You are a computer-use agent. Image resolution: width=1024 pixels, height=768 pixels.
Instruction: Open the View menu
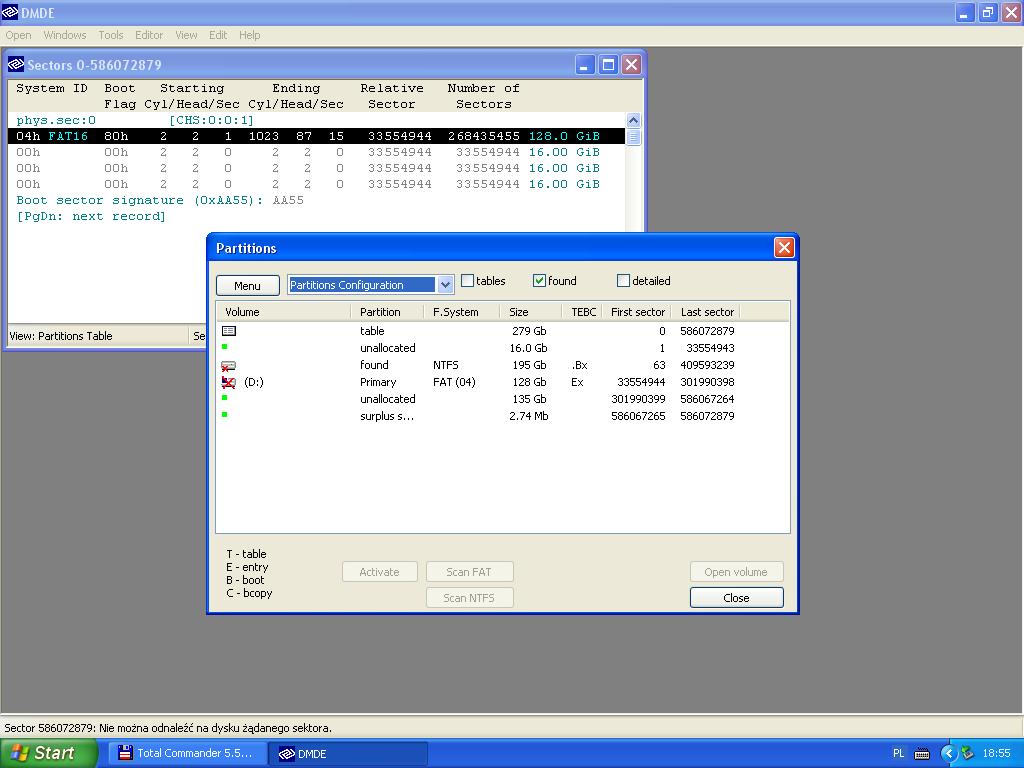click(x=186, y=35)
